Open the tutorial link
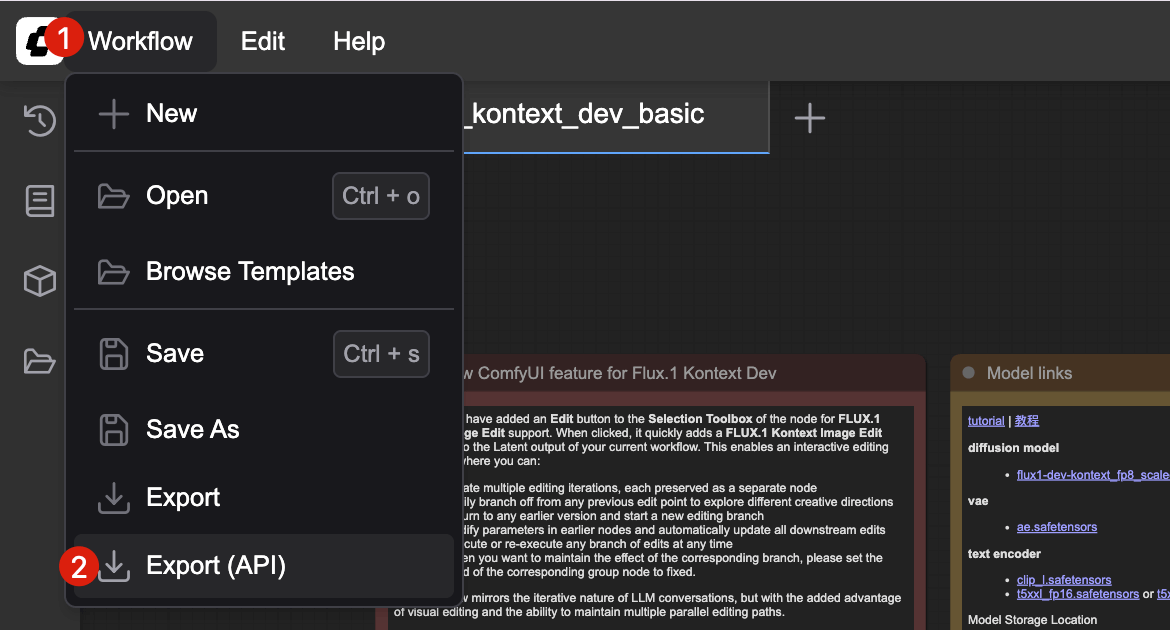 pos(986,421)
